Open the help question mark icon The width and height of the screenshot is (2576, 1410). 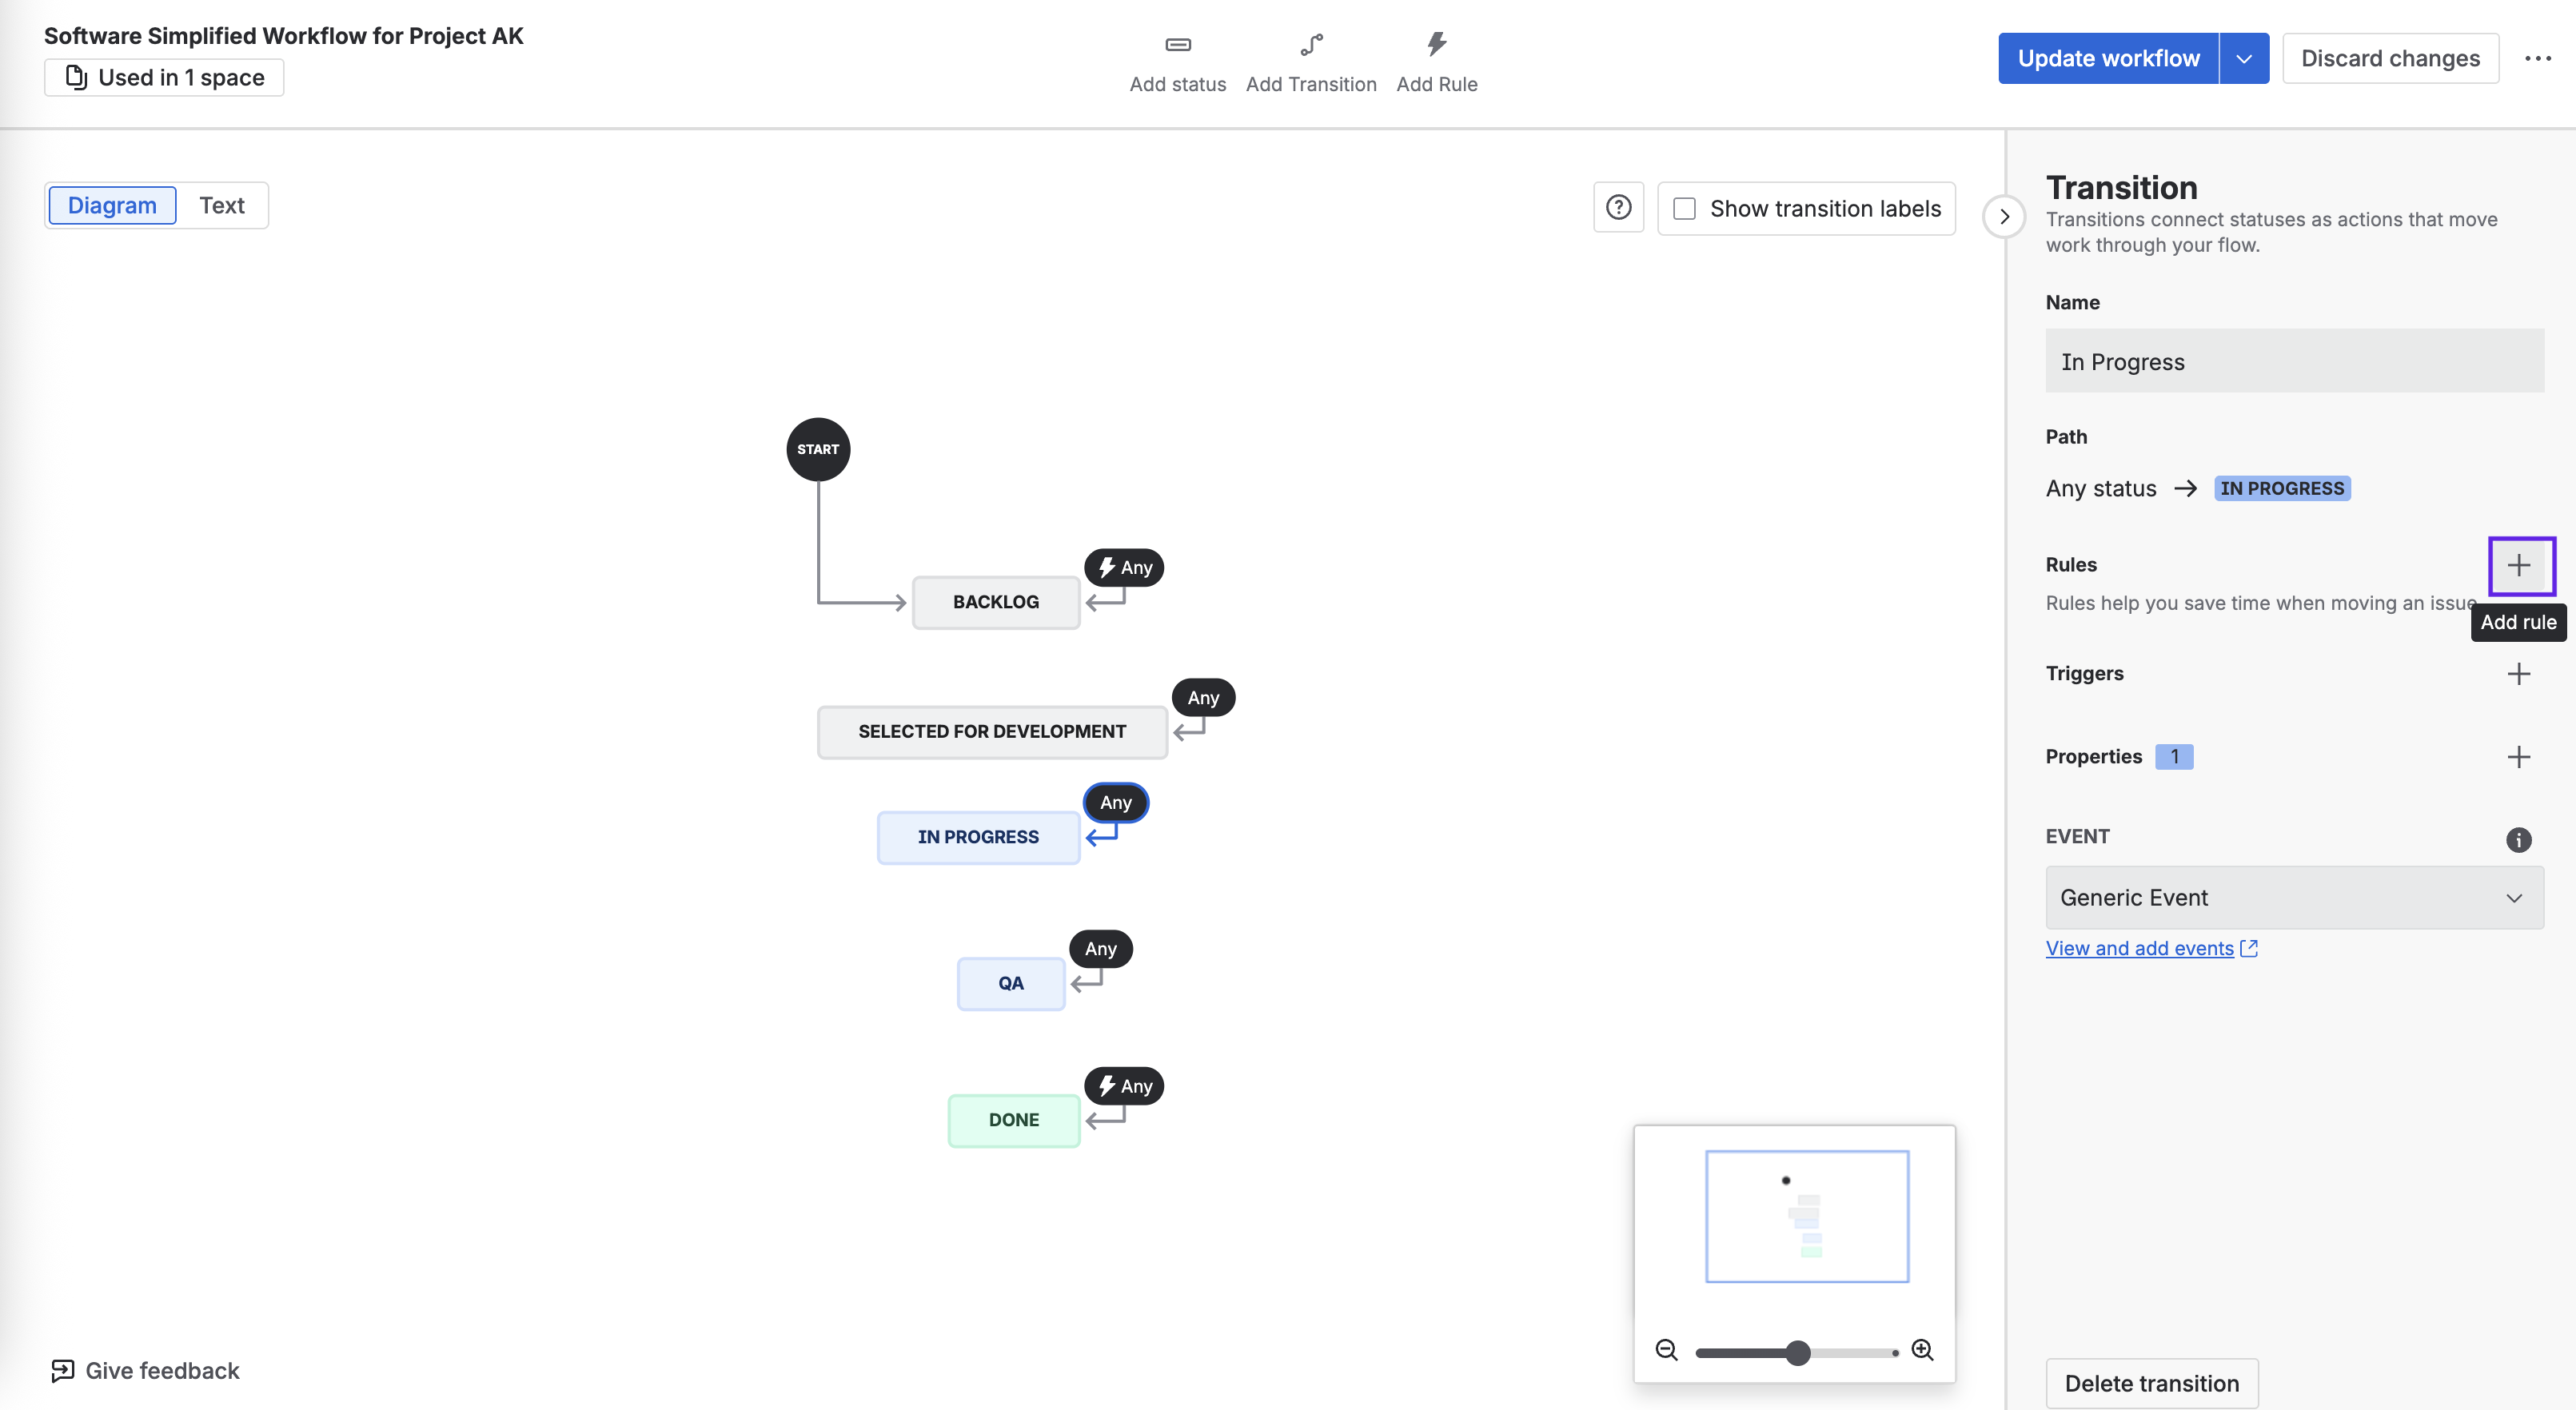coord(1618,208)
